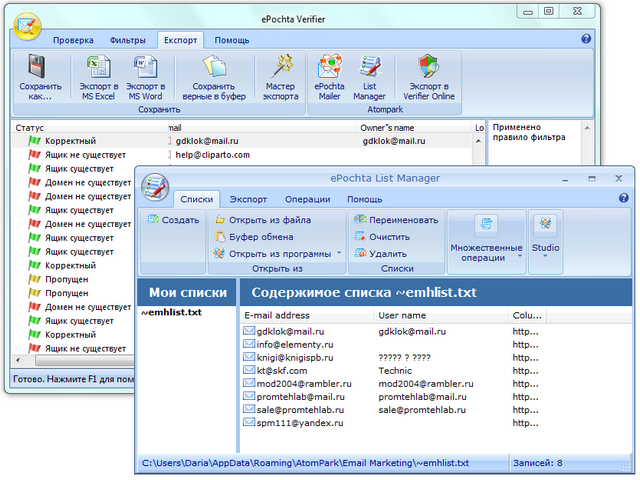
Task: Open Операции tab in List Manager
Action: click(x=308, y=200)
